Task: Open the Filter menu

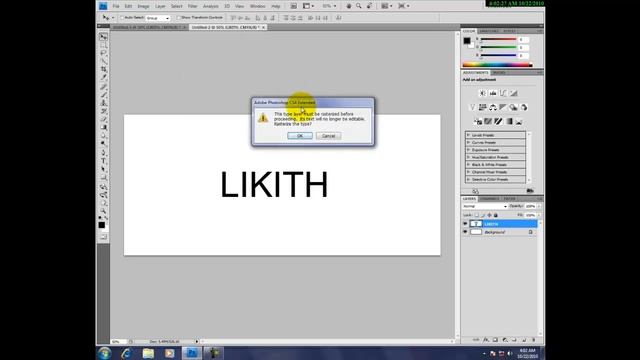Action: pyautogui.click(x=192, y=7)
